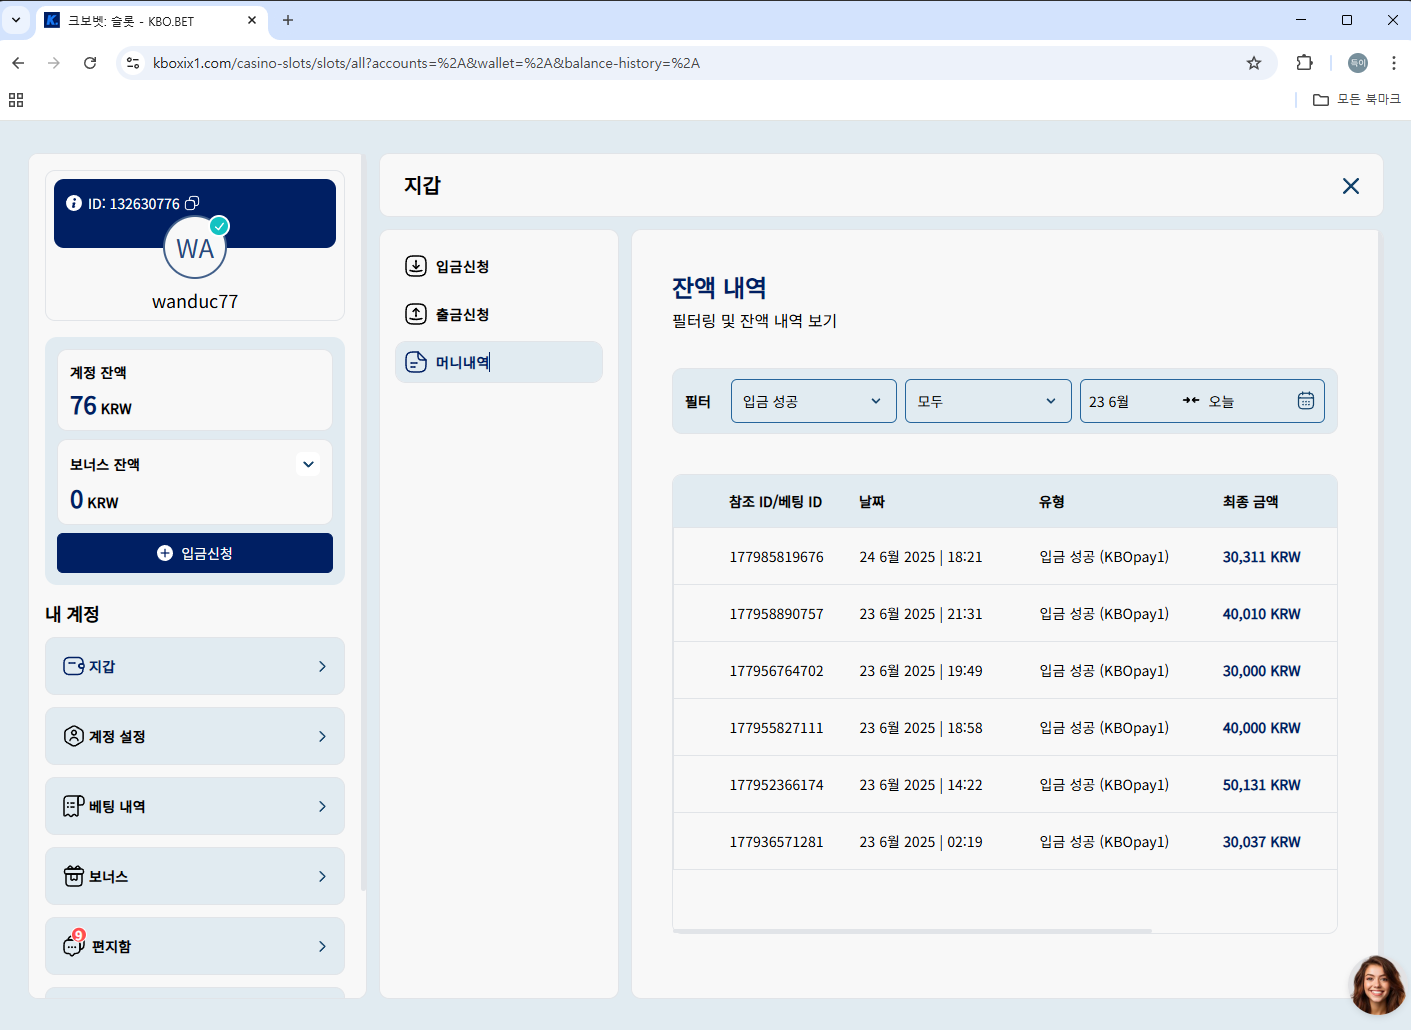Click the gift box icon beside 보너스
This screenshot has width=1411, height=1030.
[x=74, y=876]
